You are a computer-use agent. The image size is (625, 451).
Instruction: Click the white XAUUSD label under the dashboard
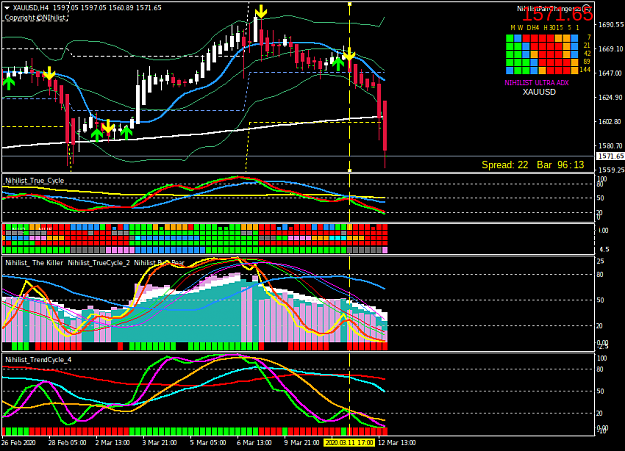[539, 92]
